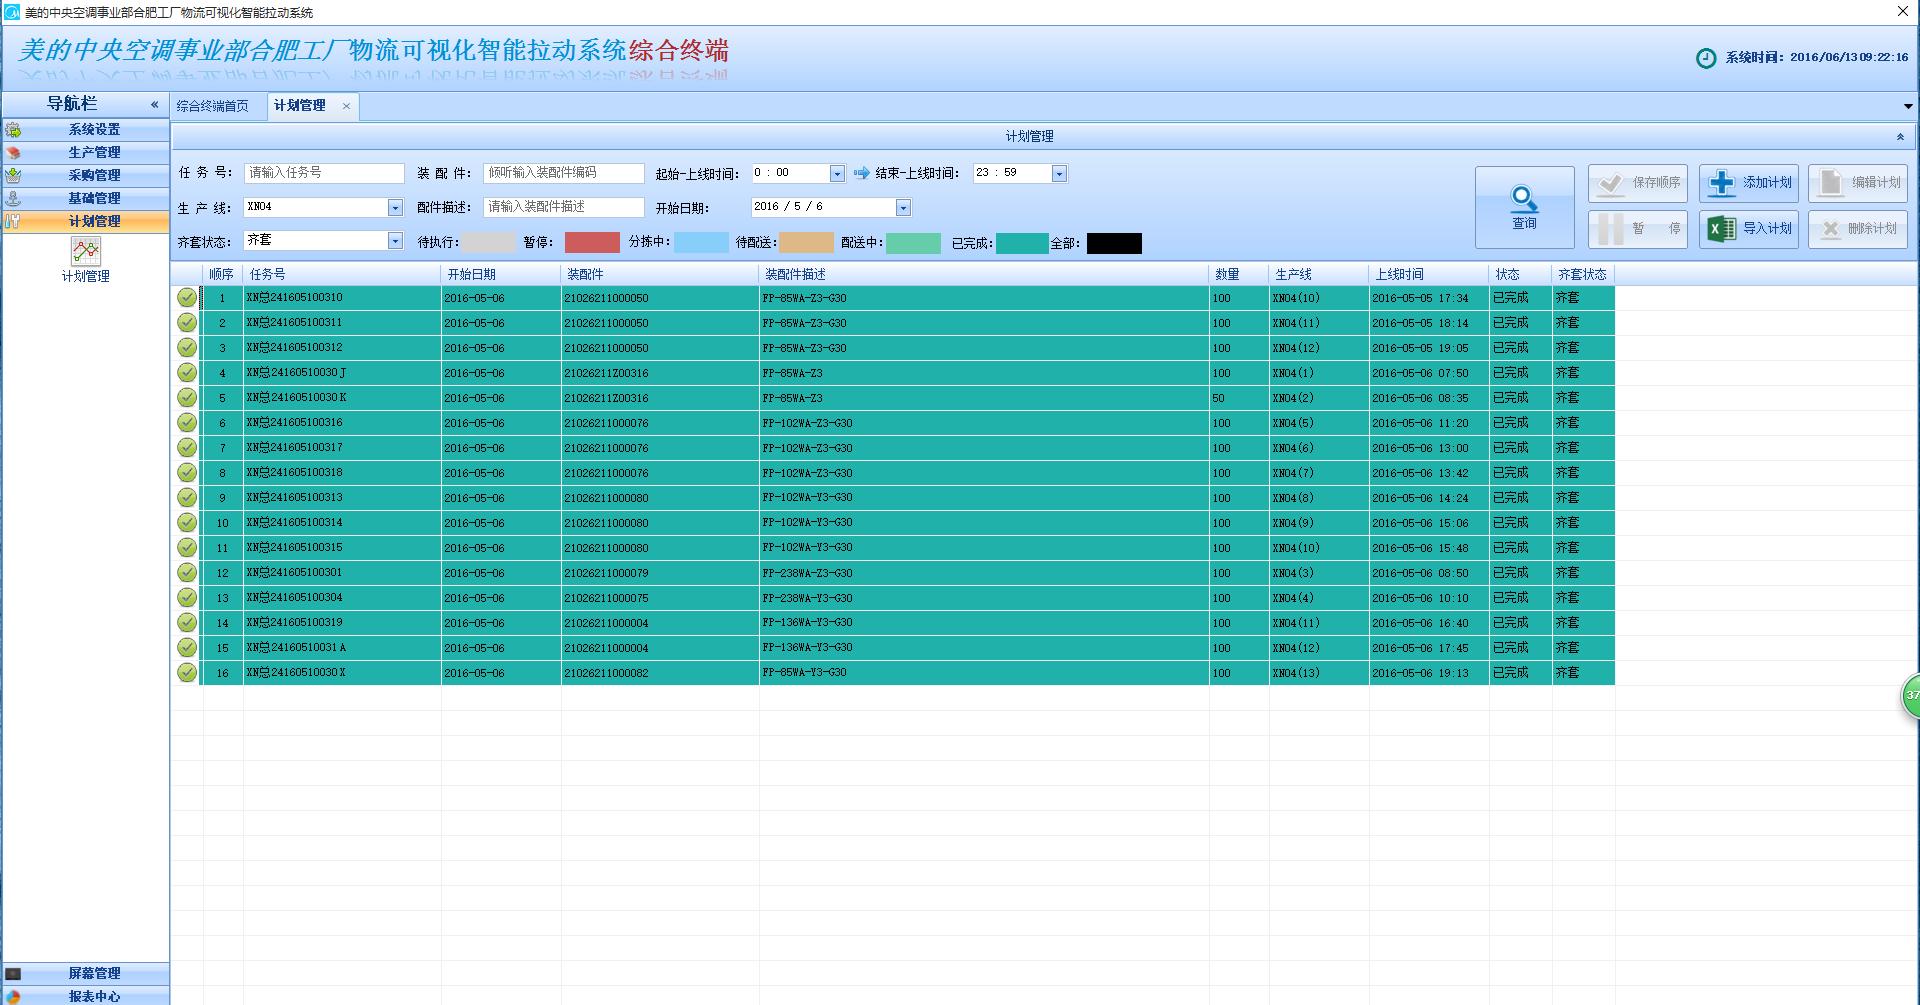Collapse the 计划管理 panel header arrow

tap(1900, 136)
